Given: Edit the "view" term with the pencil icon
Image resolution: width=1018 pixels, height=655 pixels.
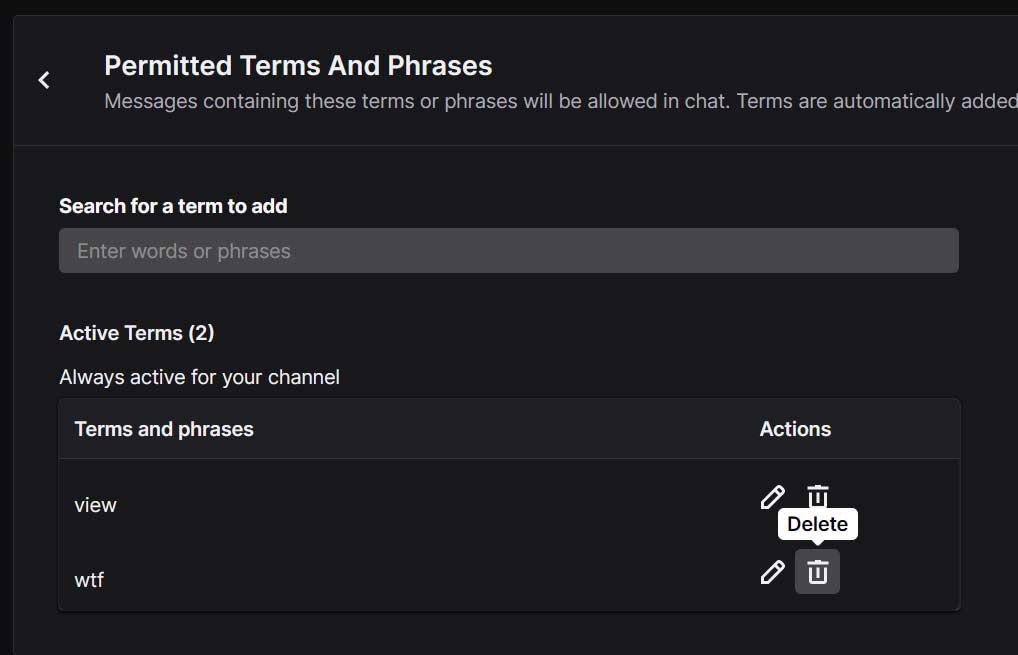Looking at the screenshot, I should [772, 497].
